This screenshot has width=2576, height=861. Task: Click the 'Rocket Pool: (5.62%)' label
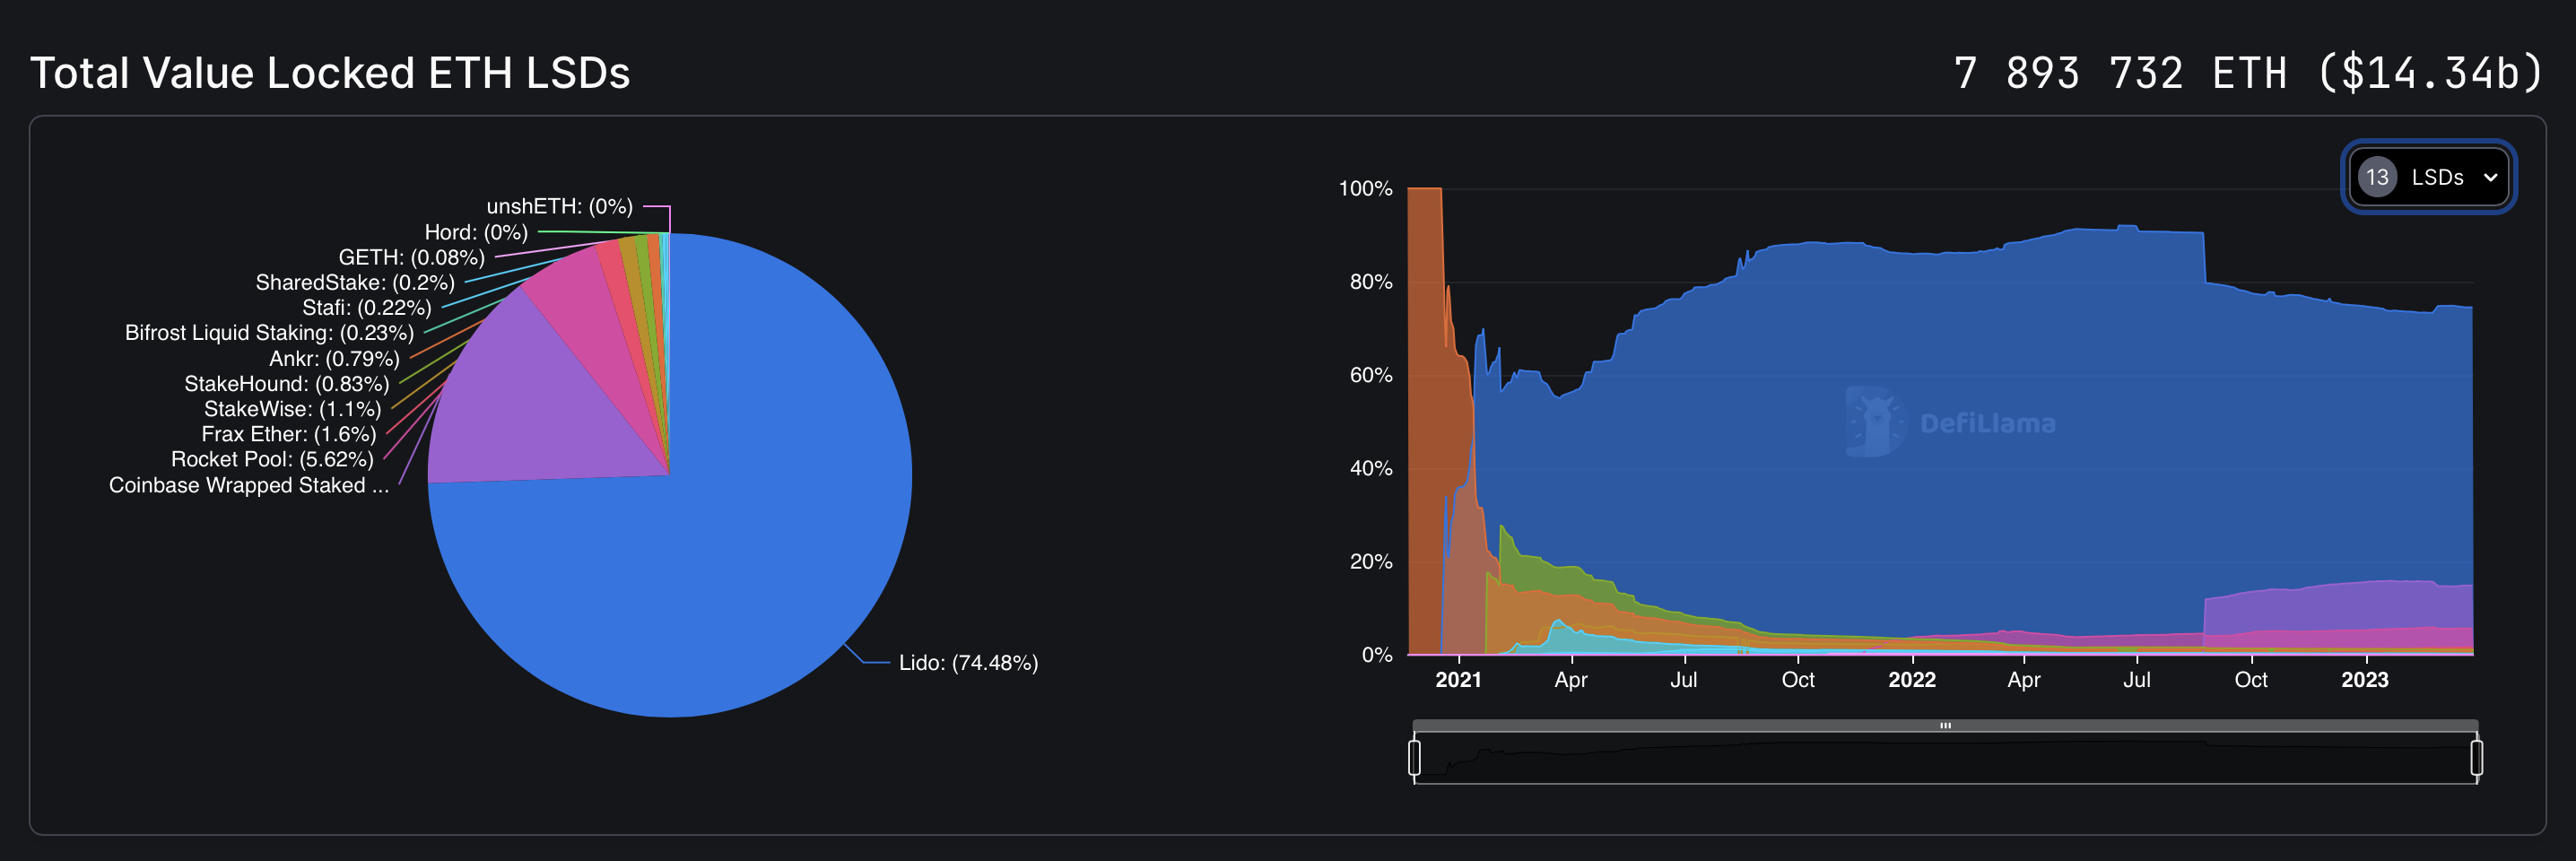coord(272,459)
